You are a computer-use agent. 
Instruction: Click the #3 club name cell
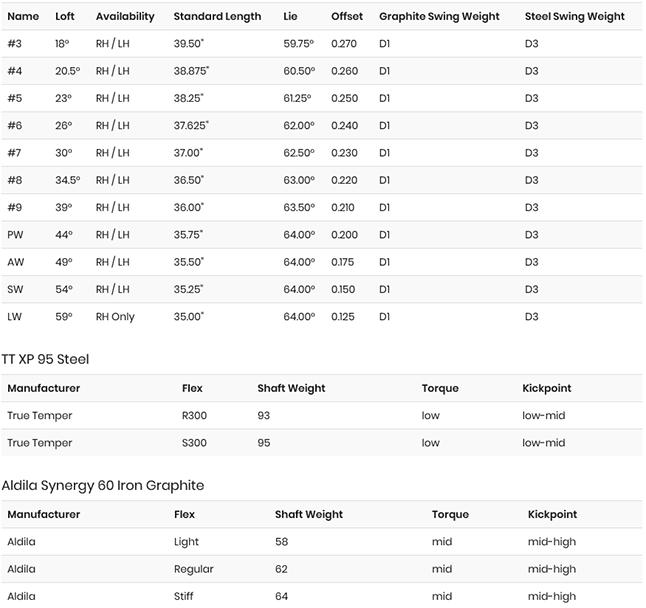(x=14, y=44)
